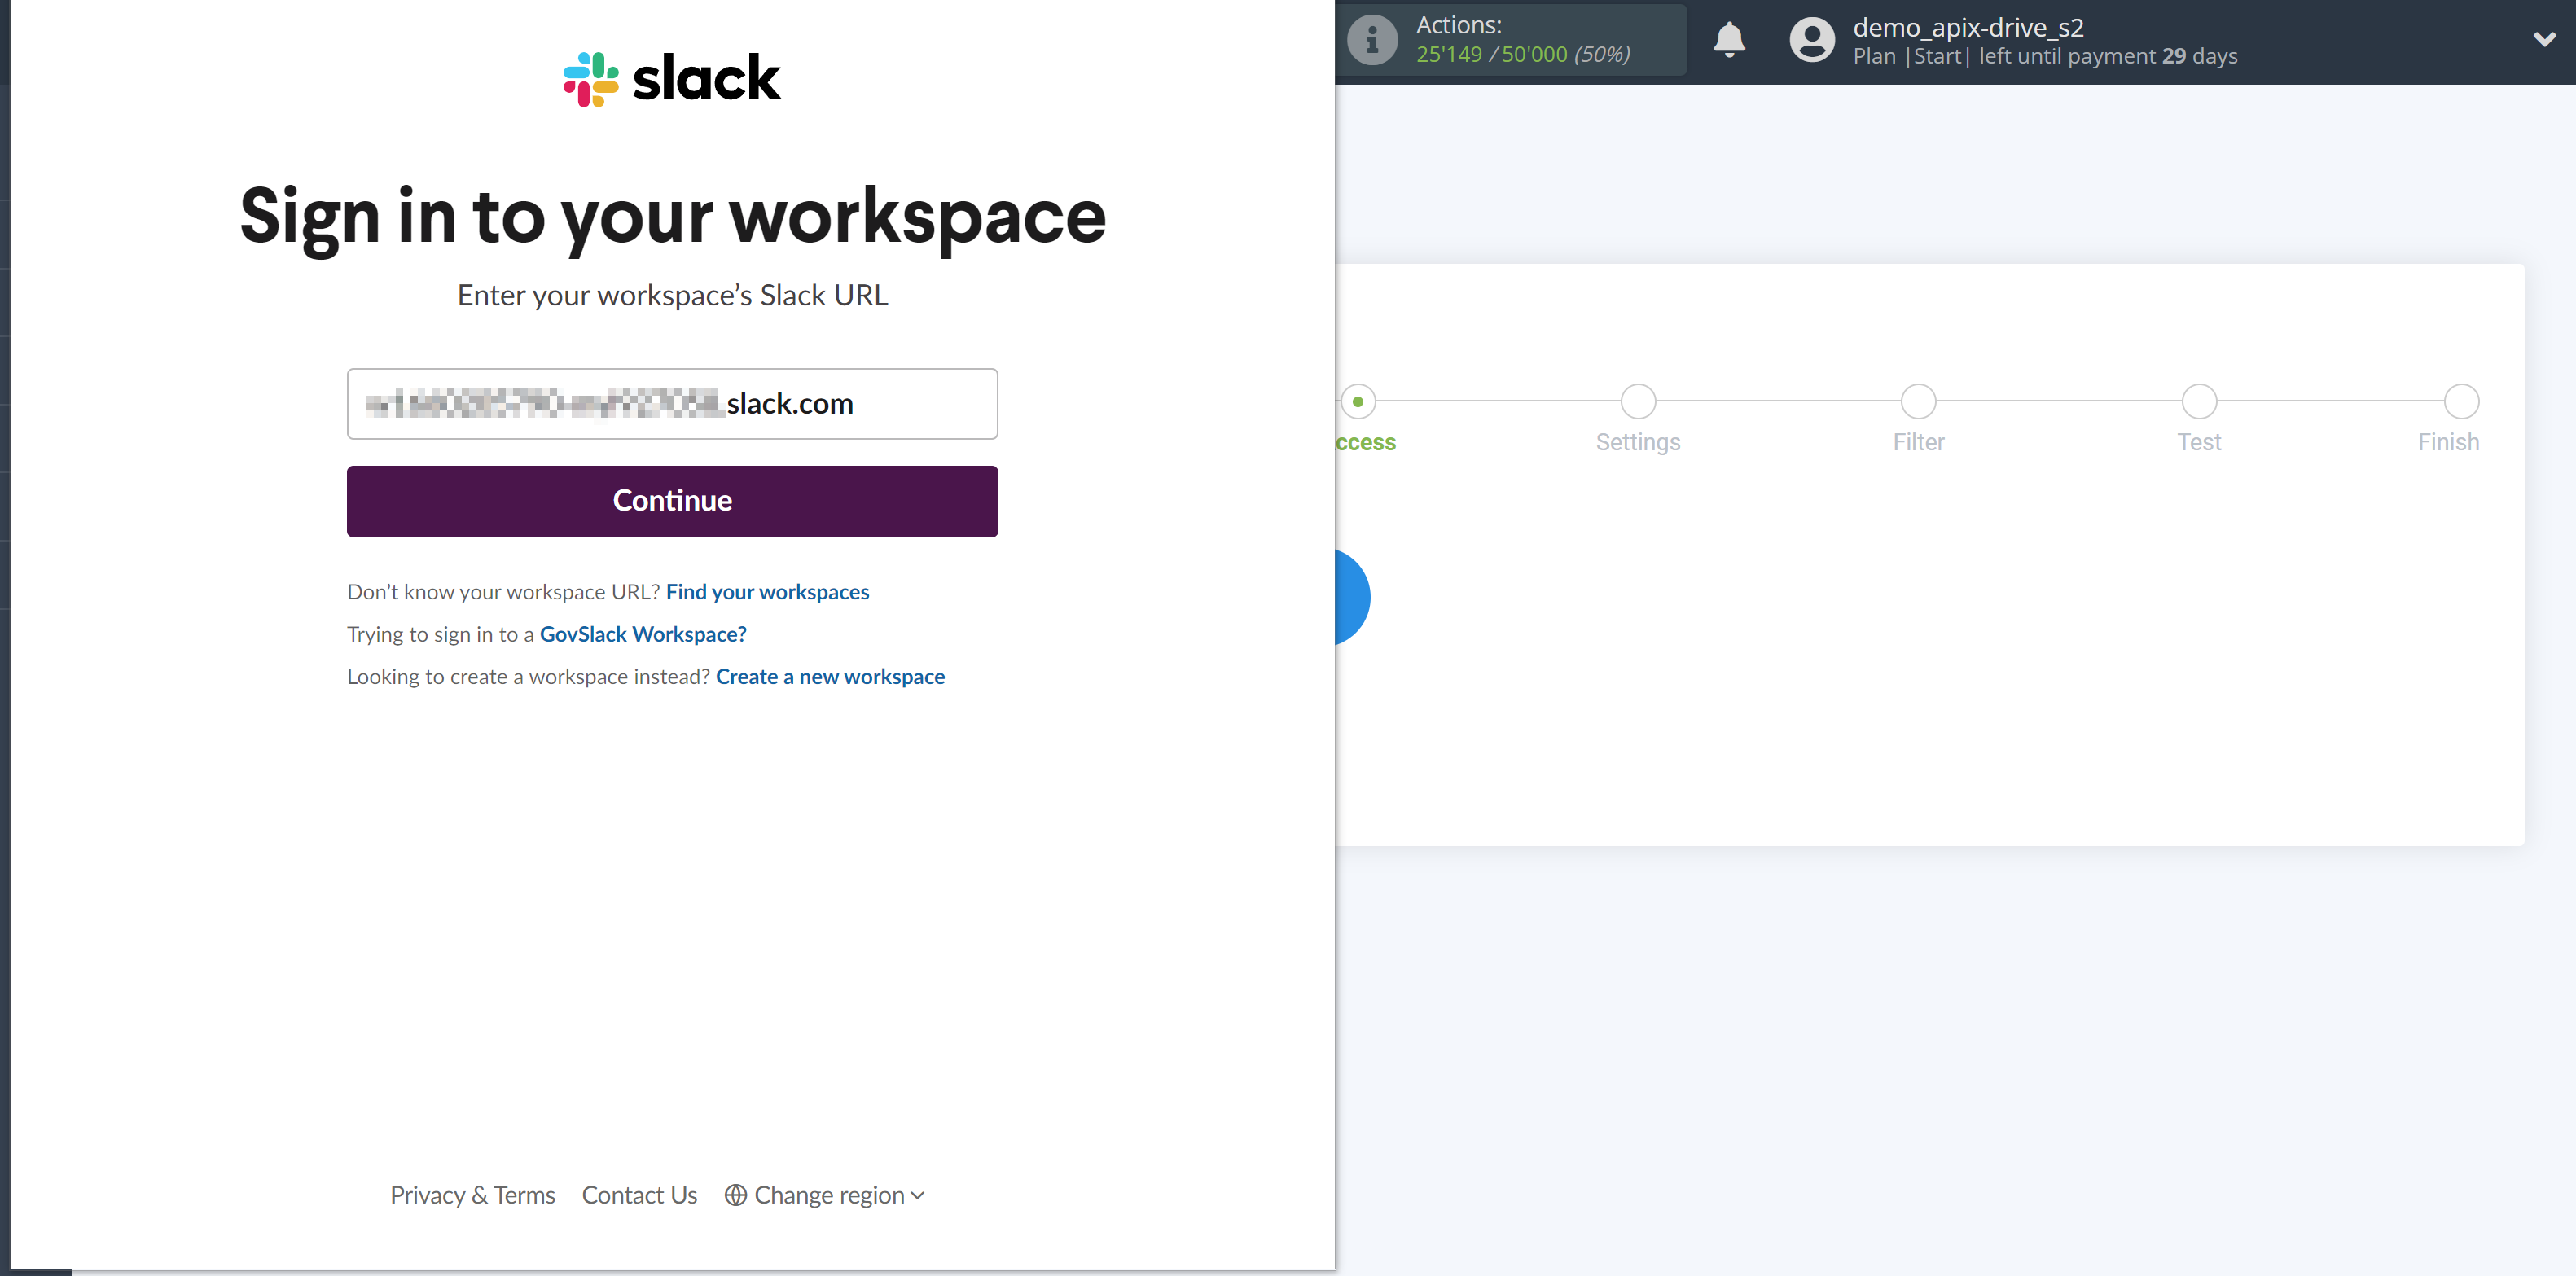Select the workspace URL input field
The width and height of the screenshot is (2576, 1276).
pos(672,402)
